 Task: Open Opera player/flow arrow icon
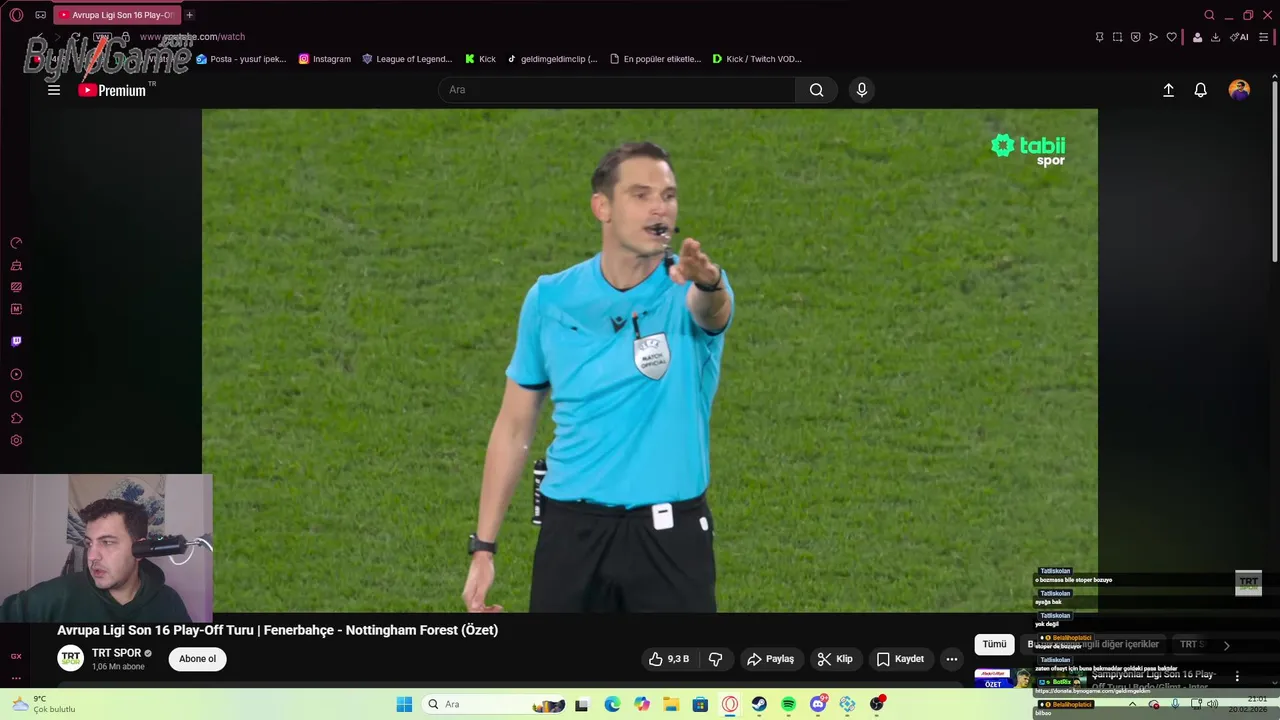point(1153,37)
